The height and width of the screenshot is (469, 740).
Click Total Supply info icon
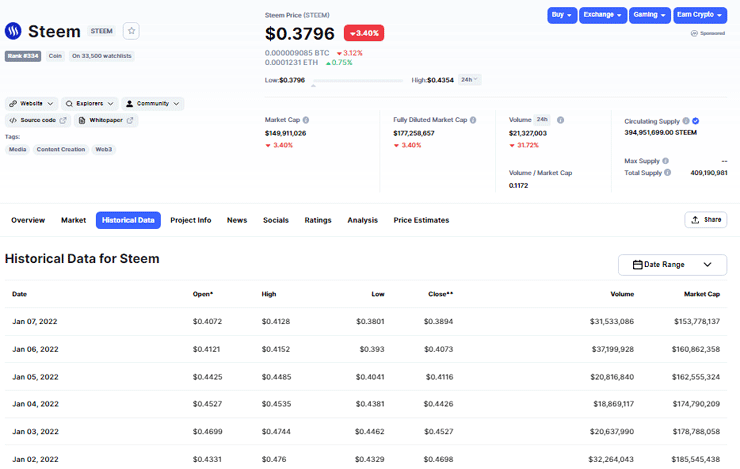point(667,173)
